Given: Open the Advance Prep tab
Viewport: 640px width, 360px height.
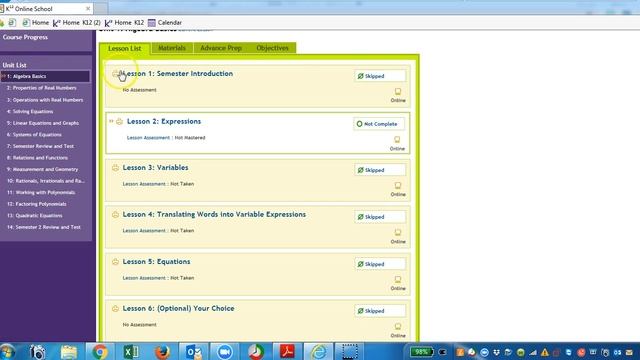Looking at the screenshot, I should [221, 48].
